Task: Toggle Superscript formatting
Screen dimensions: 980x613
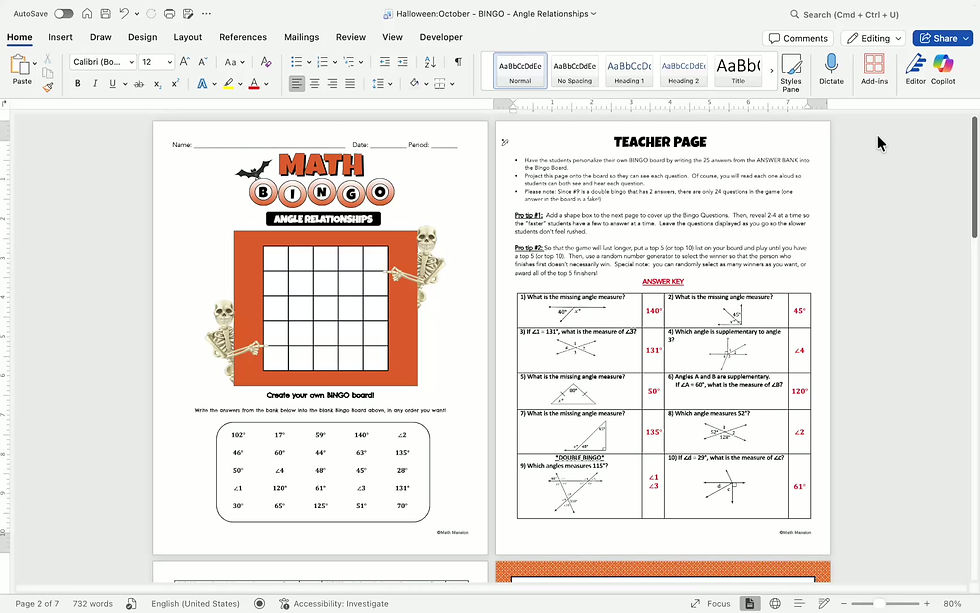Action: 176,83
